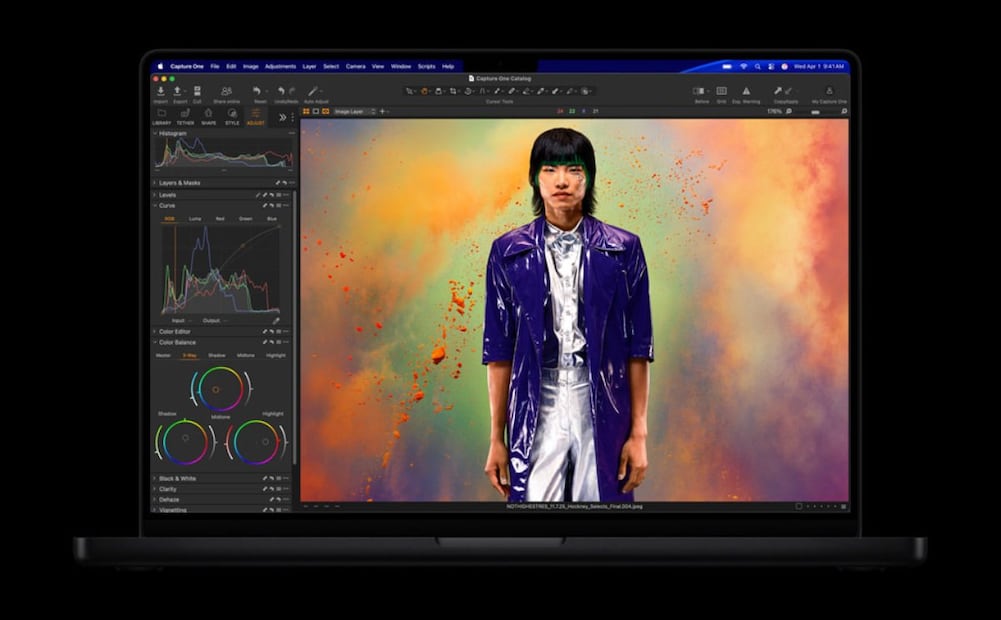Click the Auto Adjust wand icon

click(312, 92)
